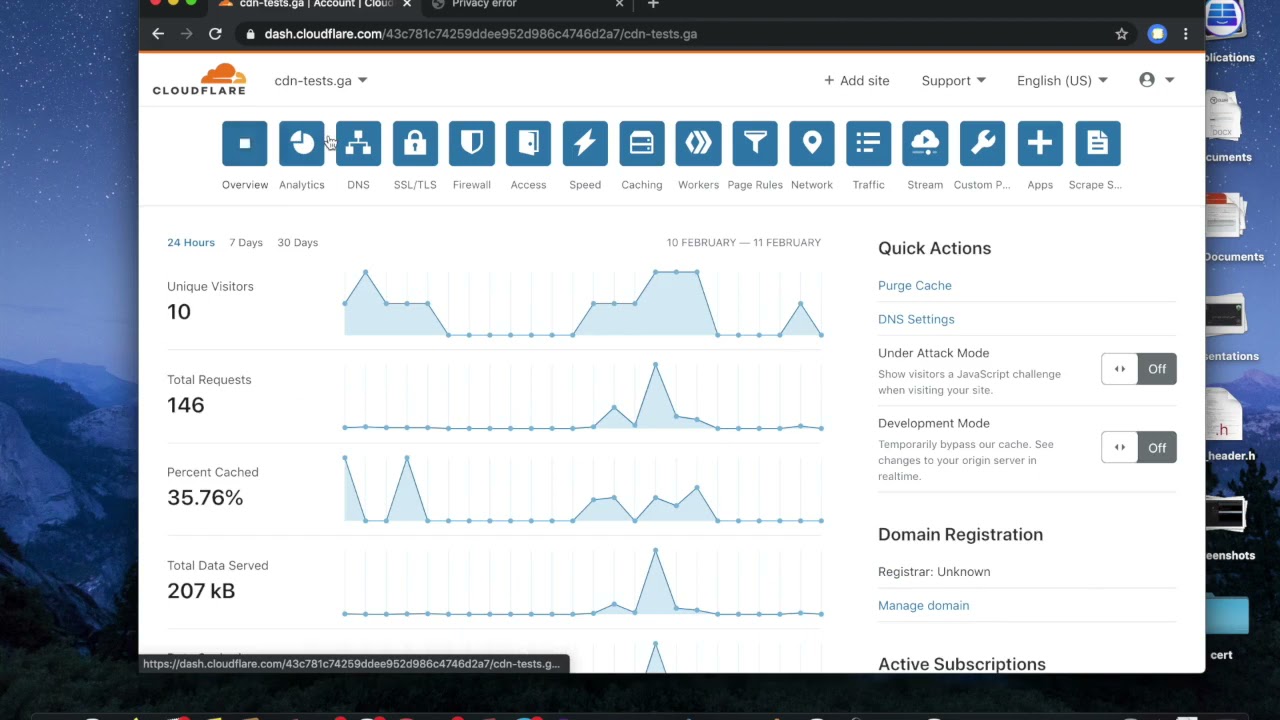Click the Purge Cache link
The image size is (1280, 720).
[x=915, y=285]
